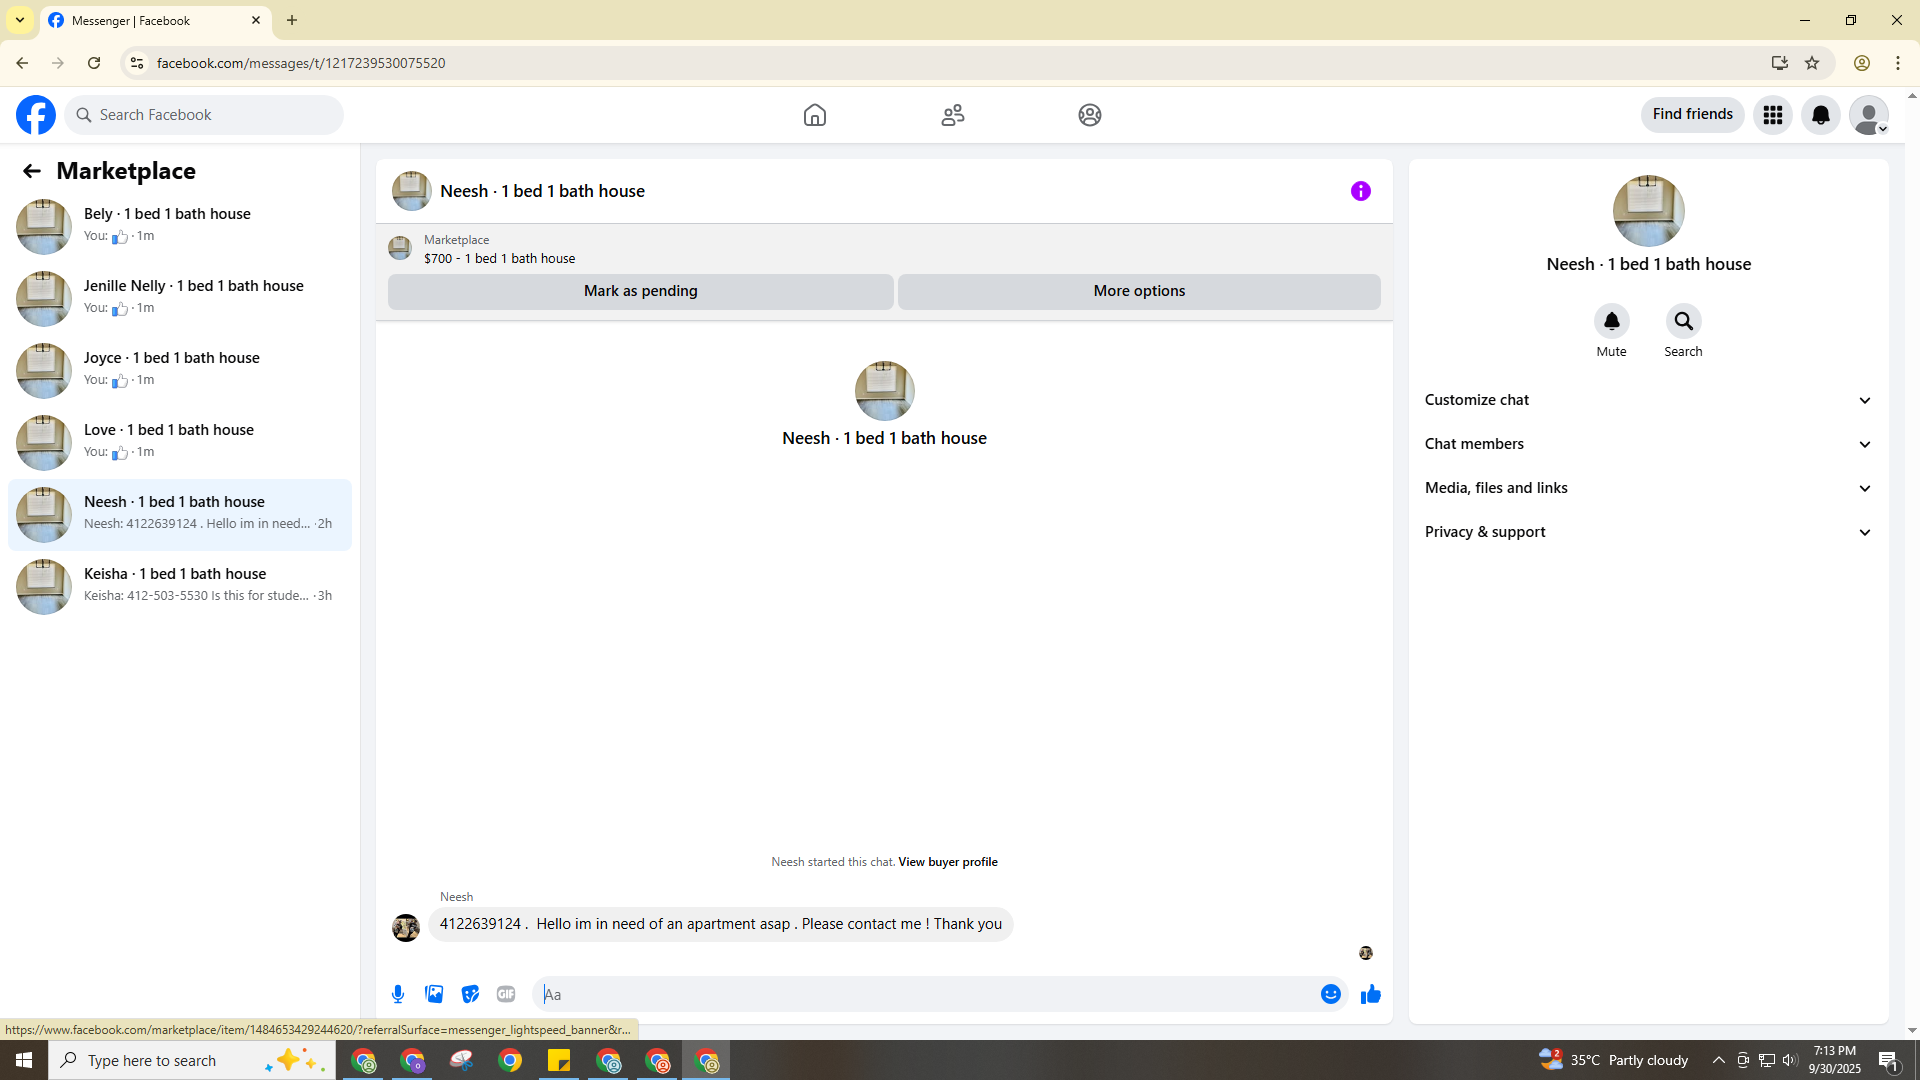The width and height of the screenshot is (1920, 1080).
Task: Expand the Chat members section
Action: (x=1647, y=444)
